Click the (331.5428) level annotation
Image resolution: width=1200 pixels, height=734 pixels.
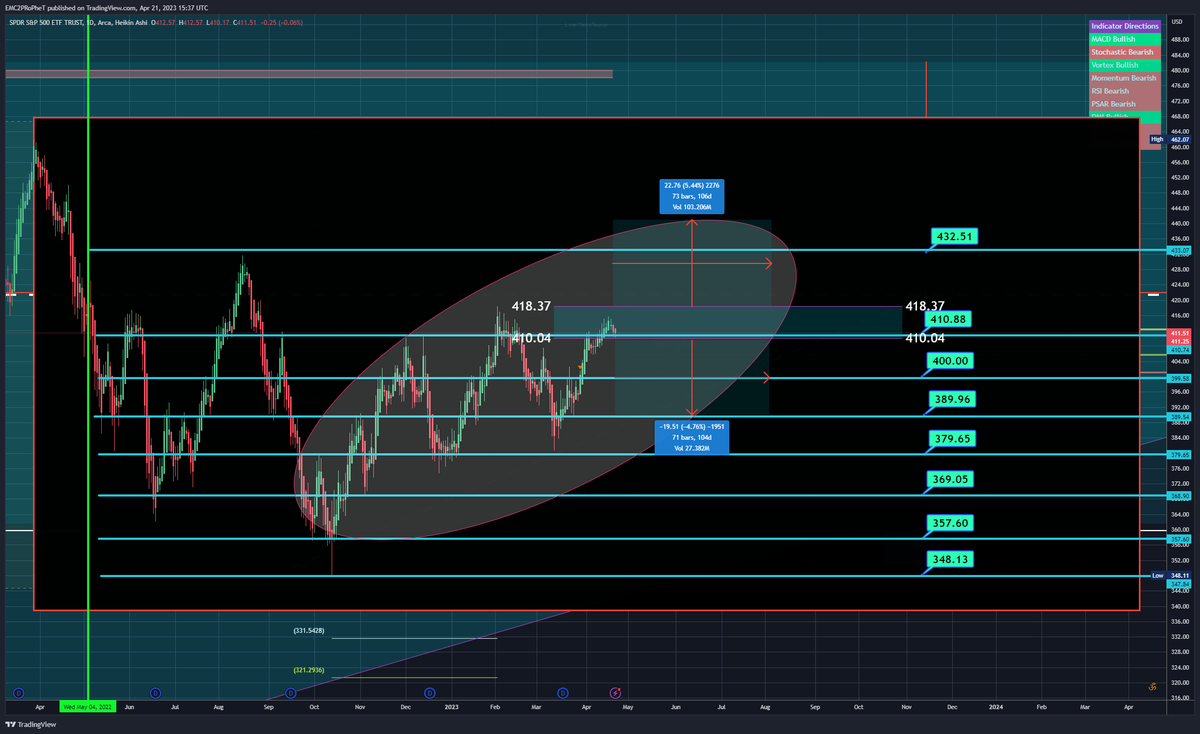(309, 631)
